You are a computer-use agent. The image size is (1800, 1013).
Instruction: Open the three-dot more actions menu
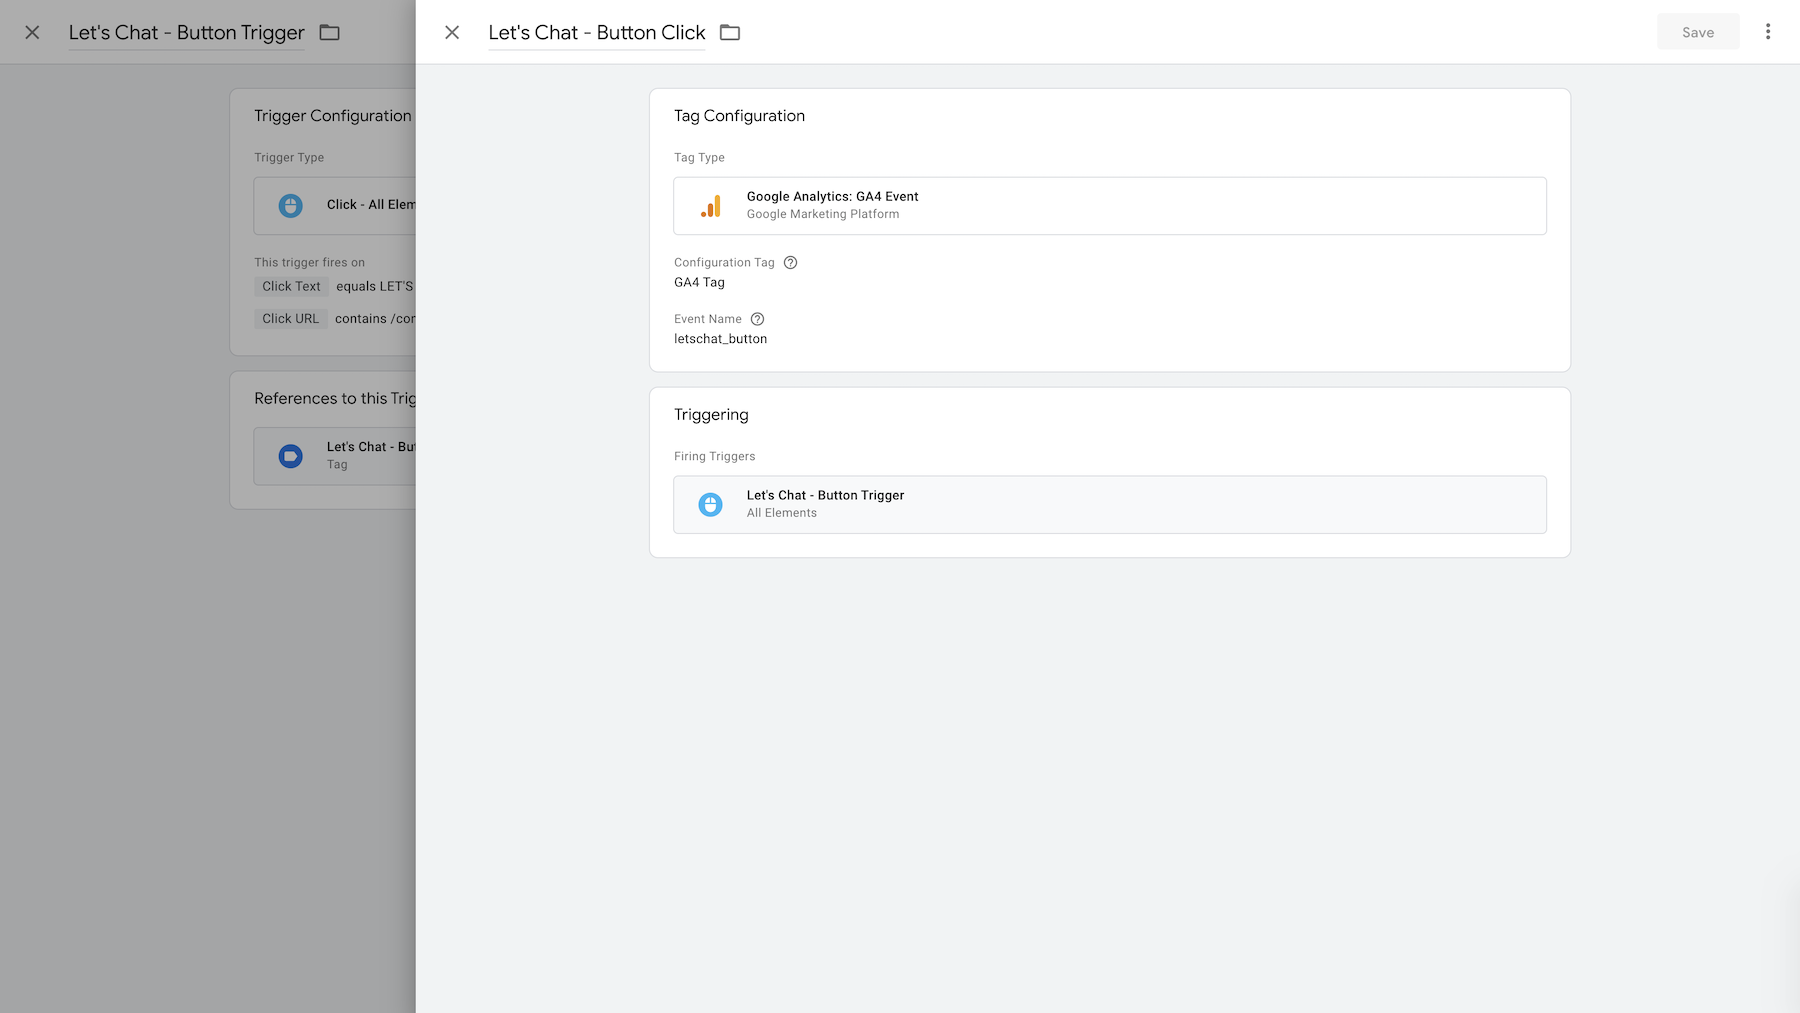click(x=1768, y=32)
